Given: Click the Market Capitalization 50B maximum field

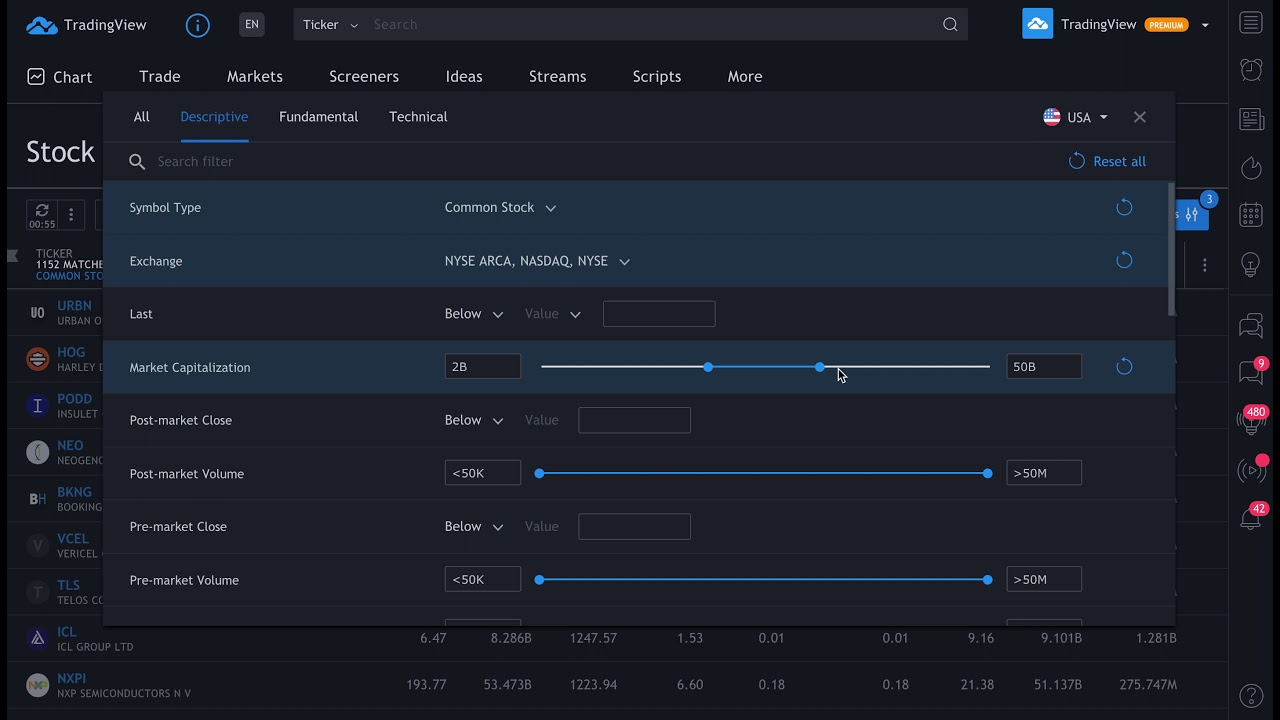Looking at the screenshot, I should (1044, 367).
